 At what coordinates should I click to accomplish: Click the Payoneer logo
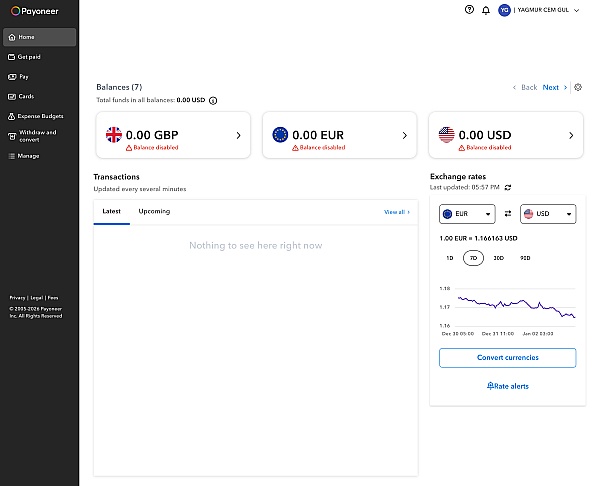(x=33, y=10)
